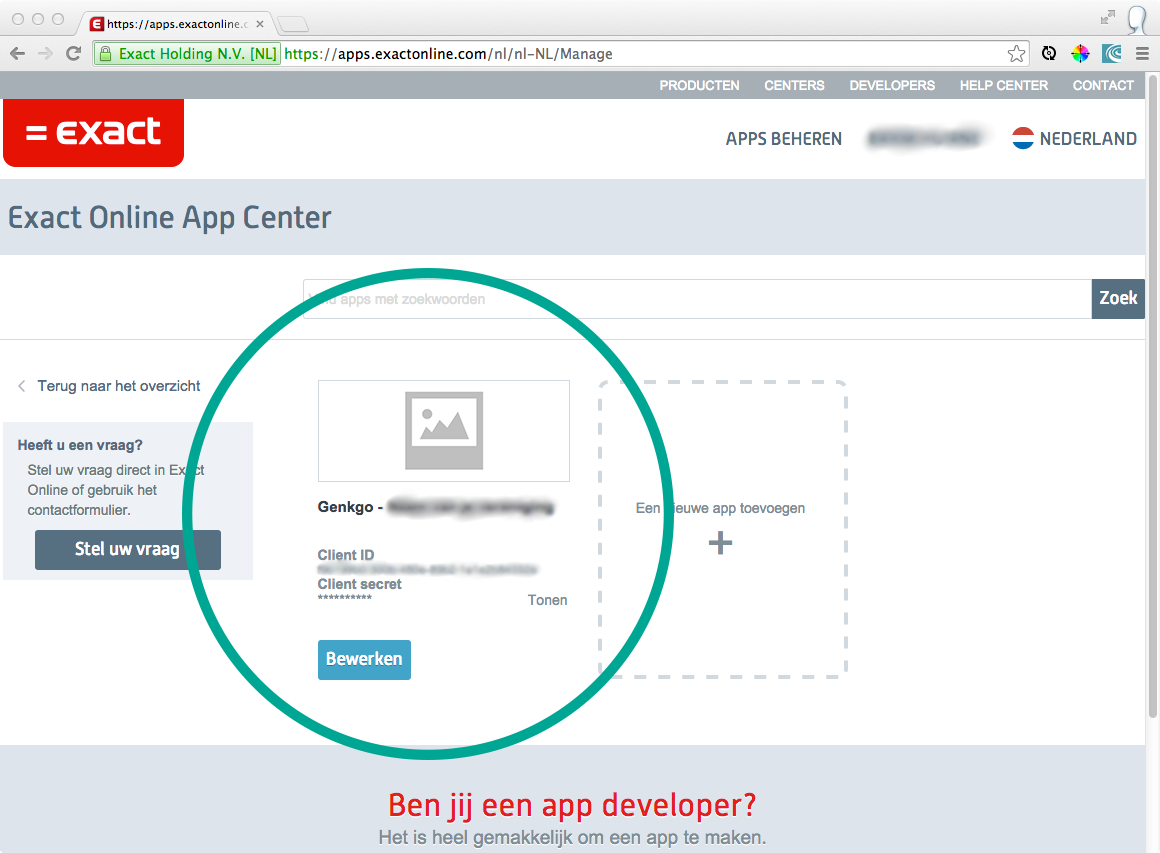This screenshot has height=853, width=1160.
Task: Open the Chrome hamburger menu
Action: click(1142, 53)
